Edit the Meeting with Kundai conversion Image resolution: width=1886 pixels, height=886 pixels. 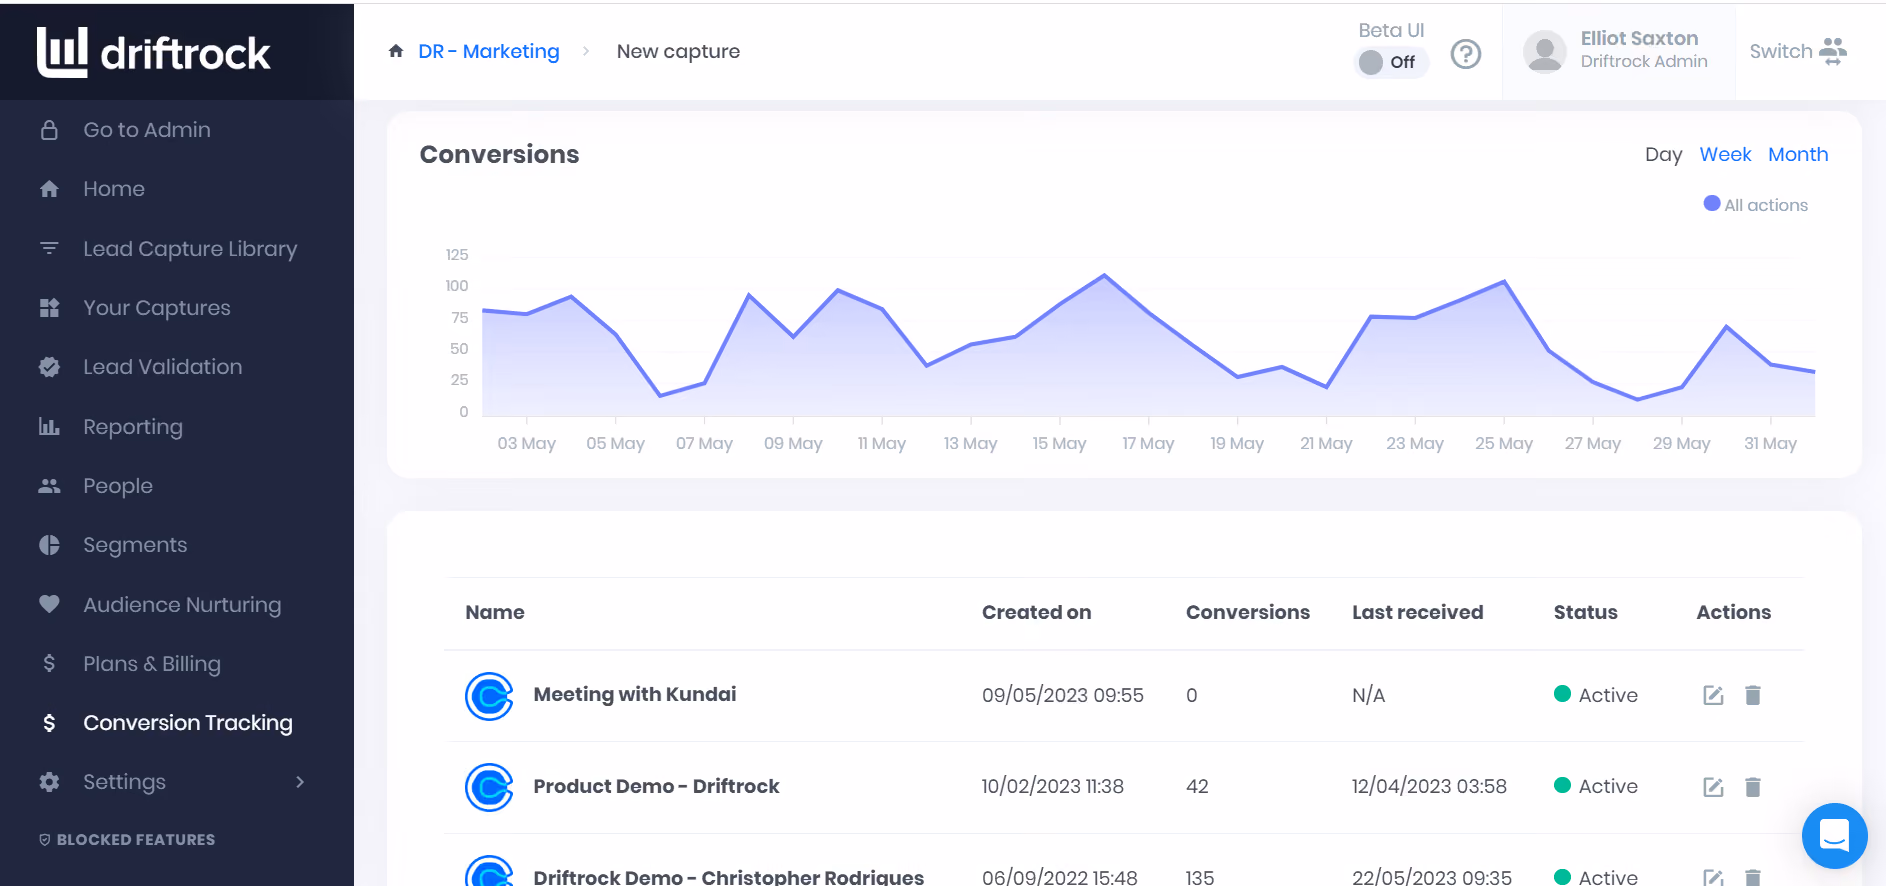point(1713,695)
